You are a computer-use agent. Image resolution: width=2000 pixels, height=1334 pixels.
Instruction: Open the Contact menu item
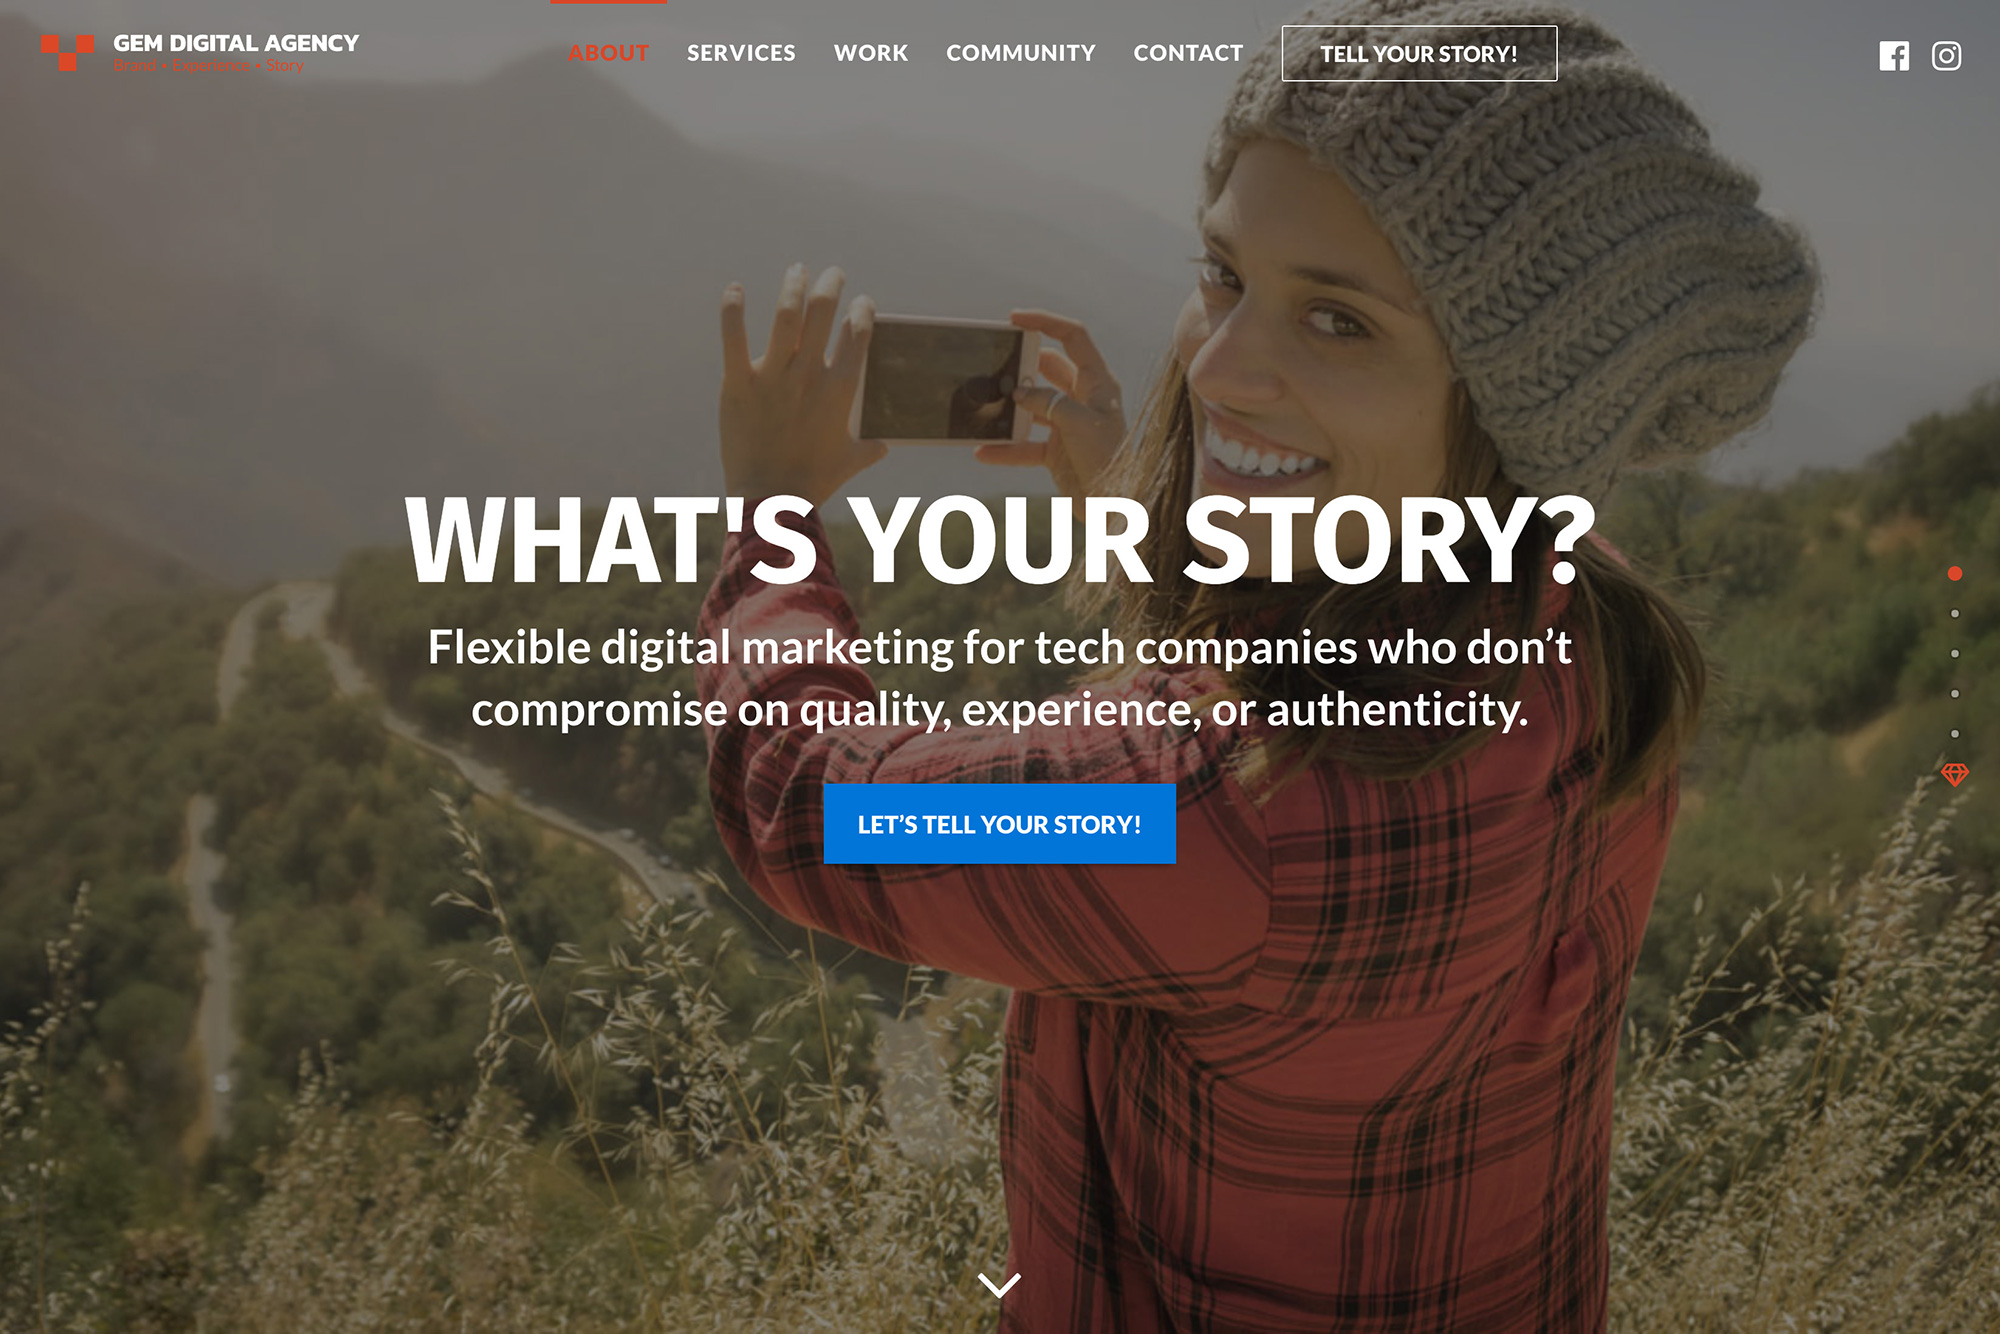pos(1188,53)
